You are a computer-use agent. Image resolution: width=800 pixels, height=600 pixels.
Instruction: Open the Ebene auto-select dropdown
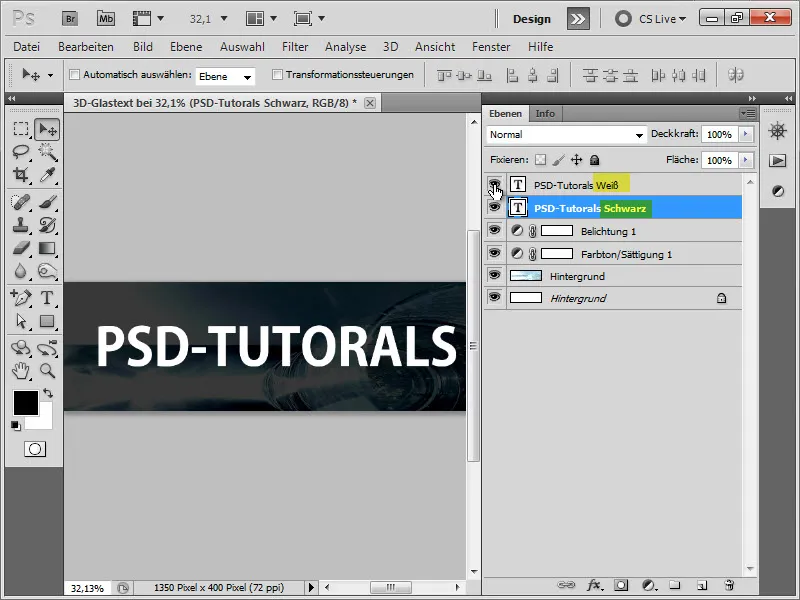[225, 76]
